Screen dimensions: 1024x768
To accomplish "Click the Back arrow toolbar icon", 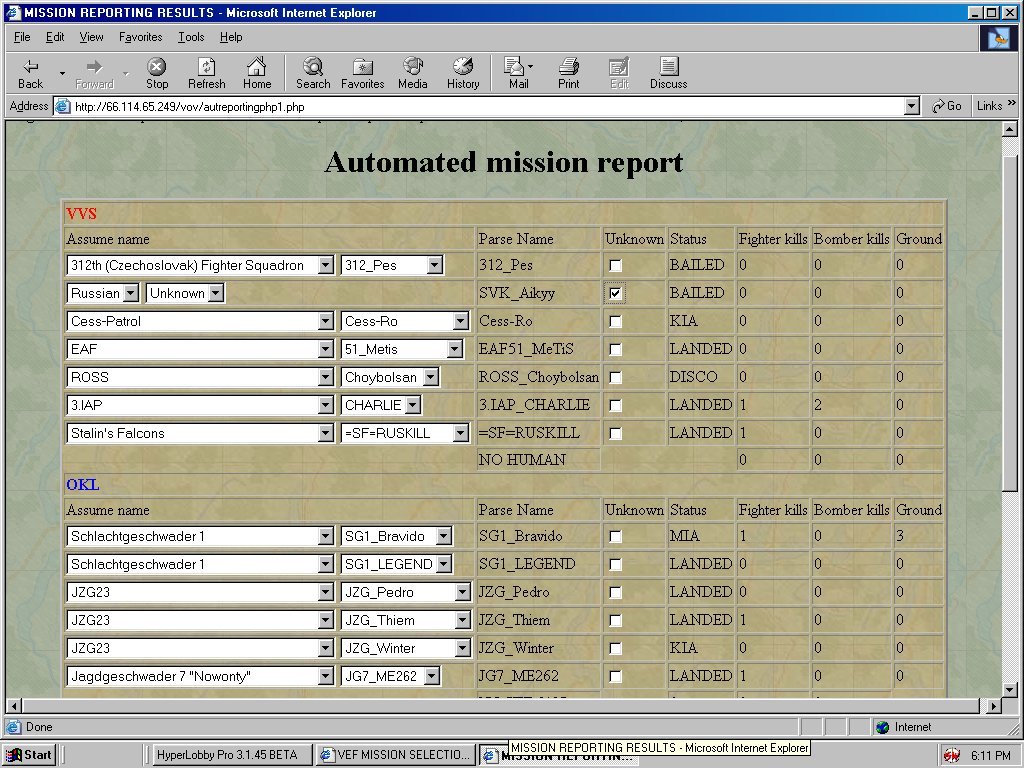I will click(x=30, y=67).
